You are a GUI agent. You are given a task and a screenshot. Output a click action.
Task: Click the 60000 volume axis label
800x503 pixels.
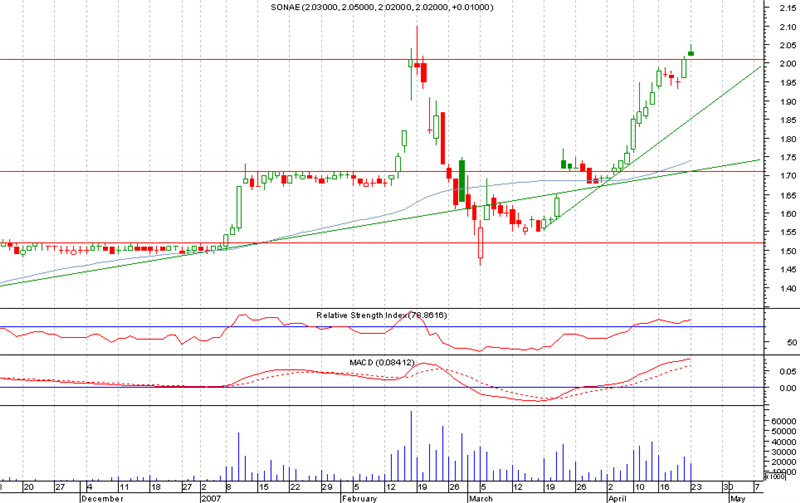coord(784,421)
